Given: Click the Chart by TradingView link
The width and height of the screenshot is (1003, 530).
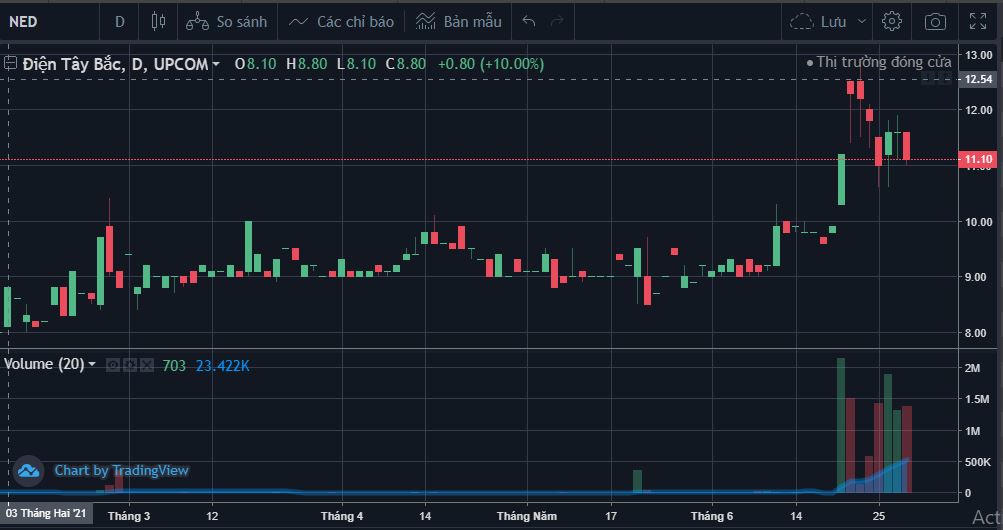Looking at the screenshot, I should [121, 470].
